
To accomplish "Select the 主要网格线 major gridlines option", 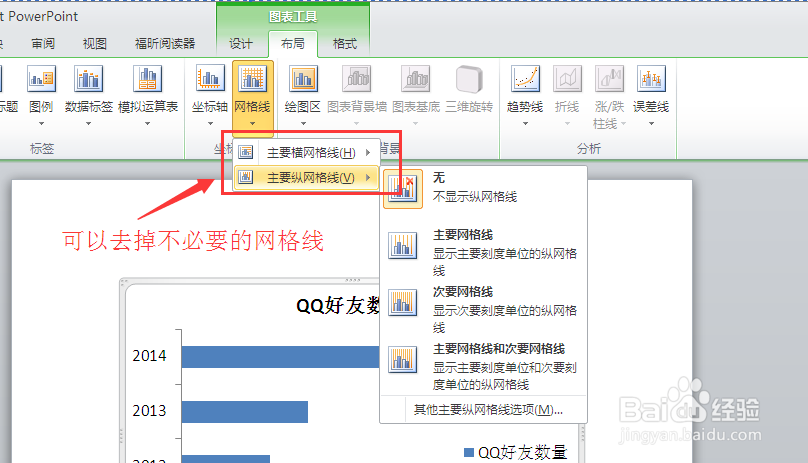I will (x=483, y=252).
